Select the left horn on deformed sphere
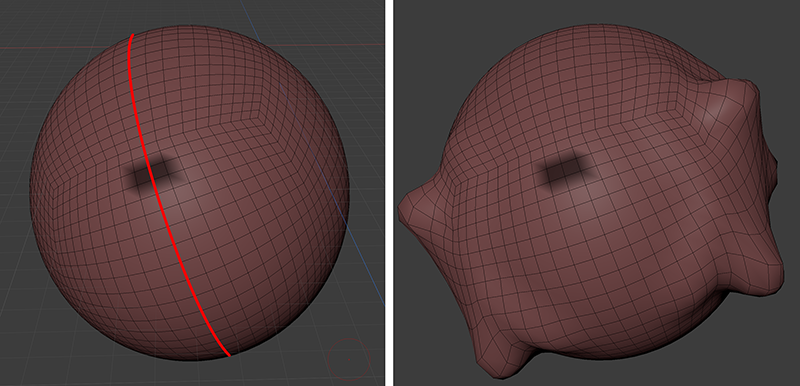Screen dimensions: 800x386 coord(418,207)
